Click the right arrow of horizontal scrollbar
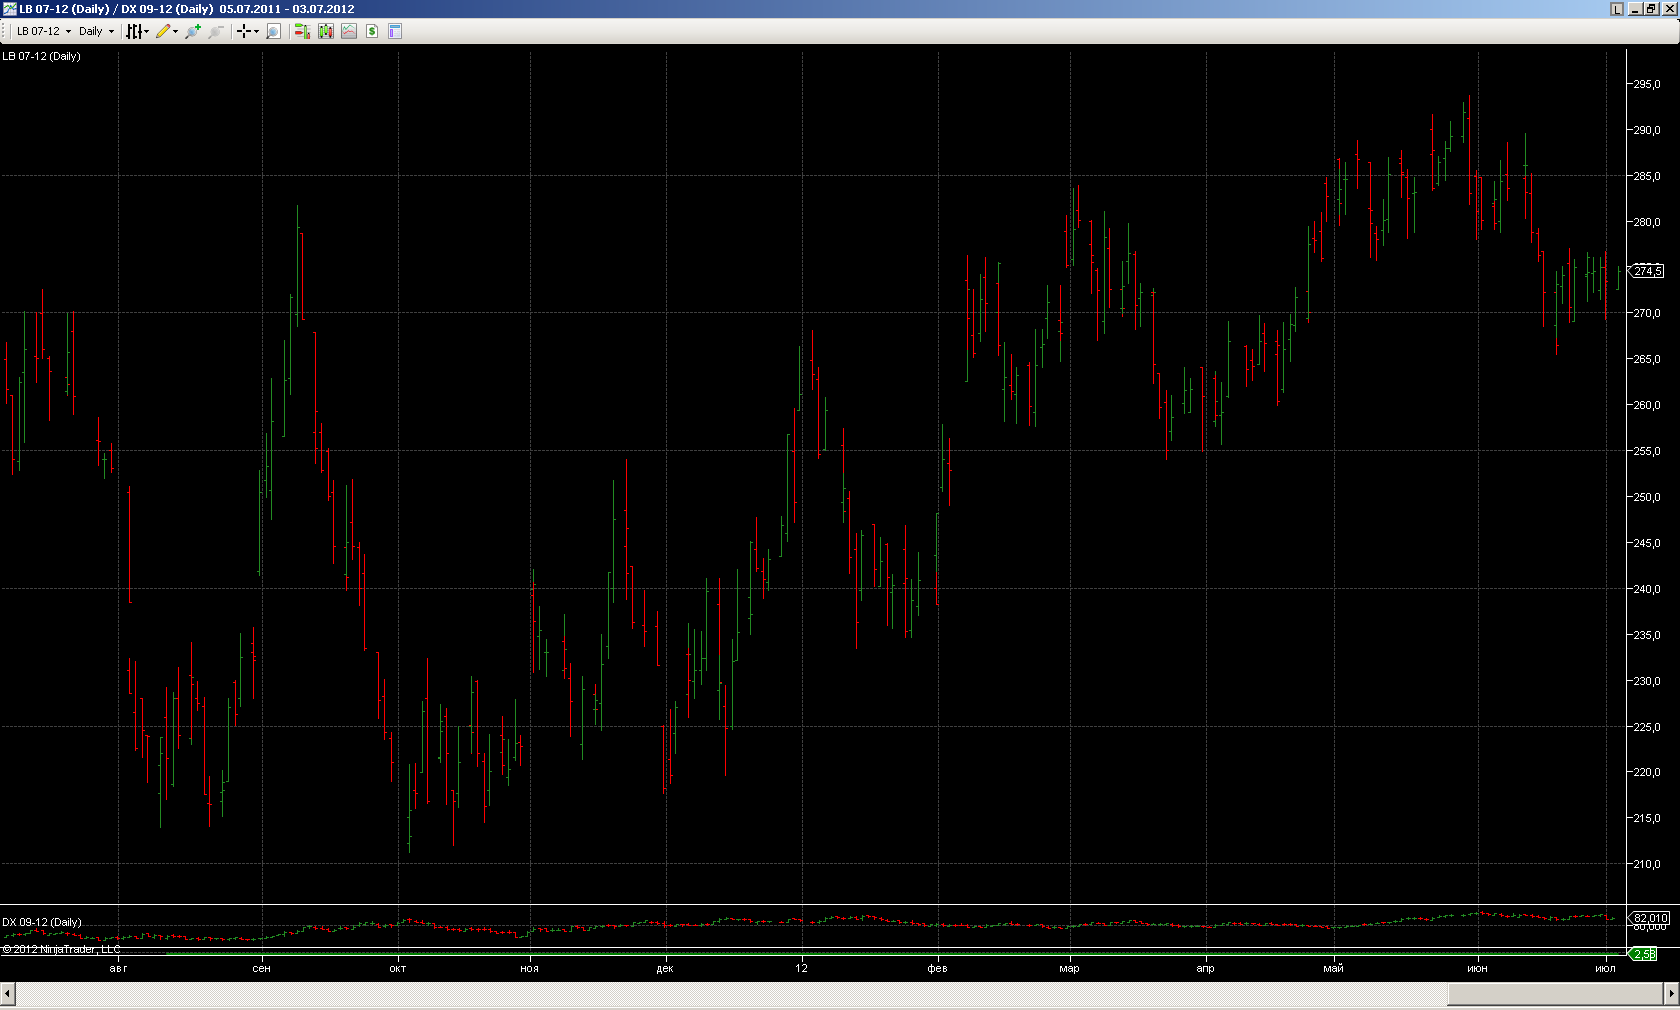The image size is (1680, 1010). click(x=1671, y=993)
